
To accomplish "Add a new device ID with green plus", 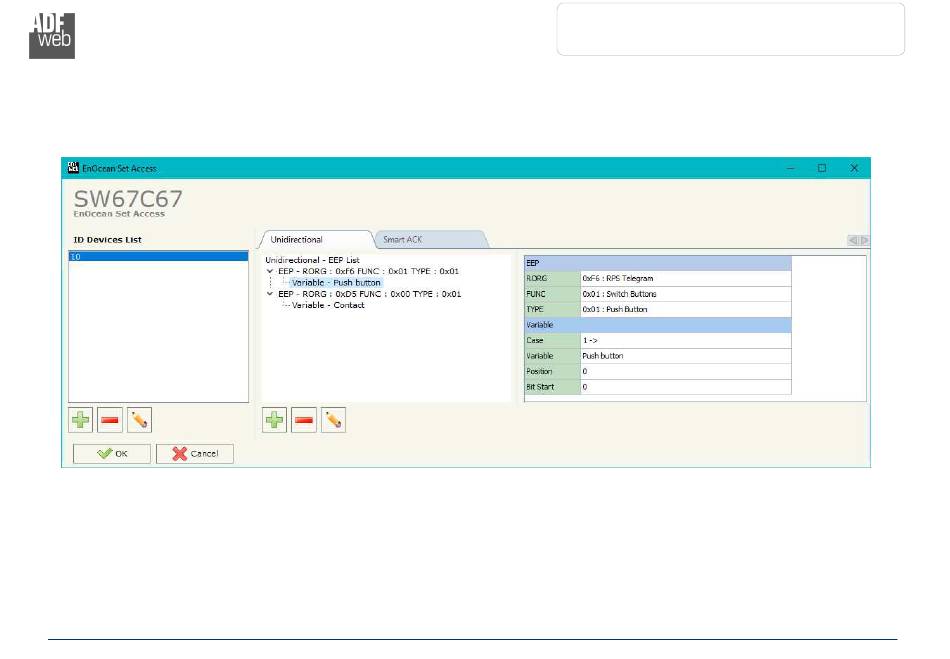I will [x=81, y=420].
